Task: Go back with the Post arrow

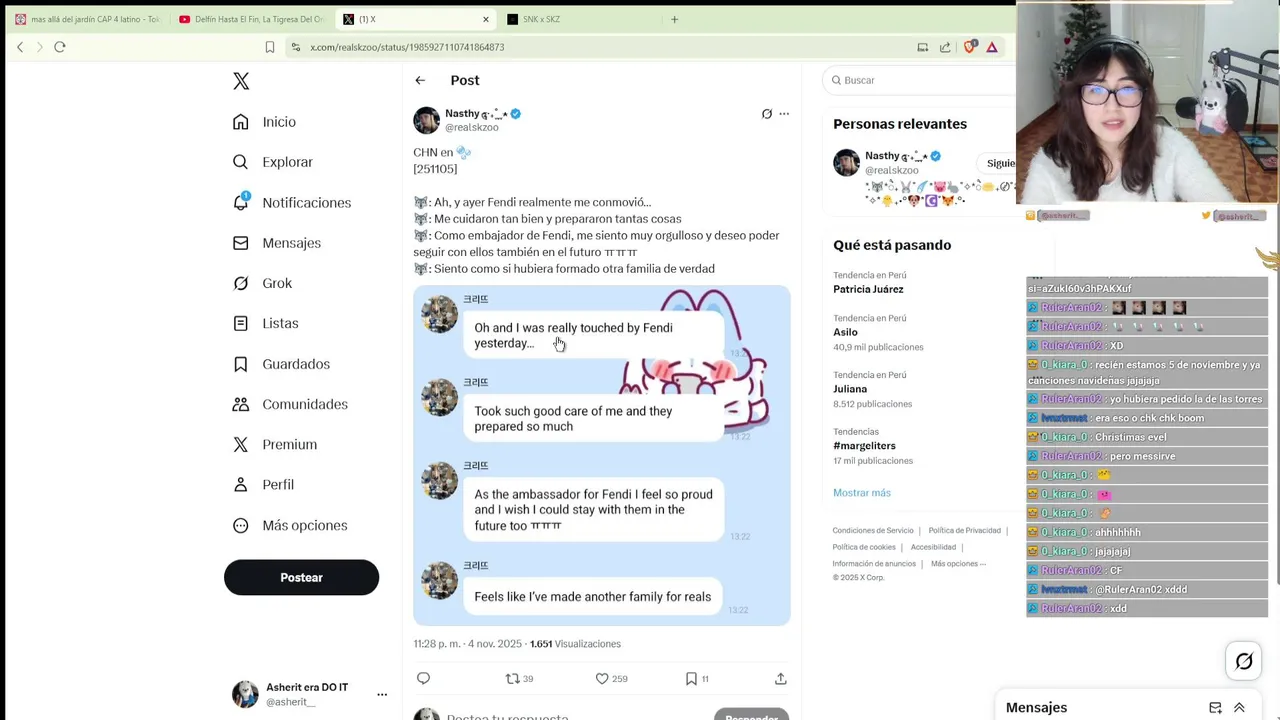Action: pos(420,80)
